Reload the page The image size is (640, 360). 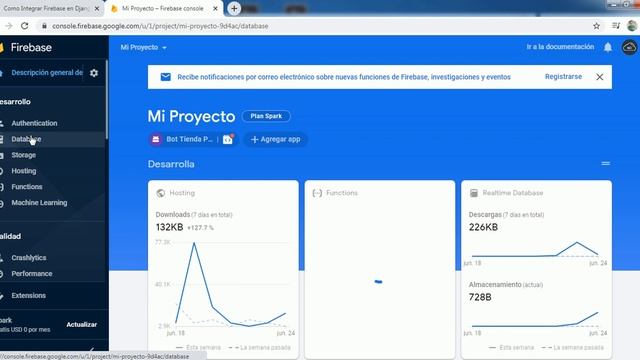click(24, 26)
